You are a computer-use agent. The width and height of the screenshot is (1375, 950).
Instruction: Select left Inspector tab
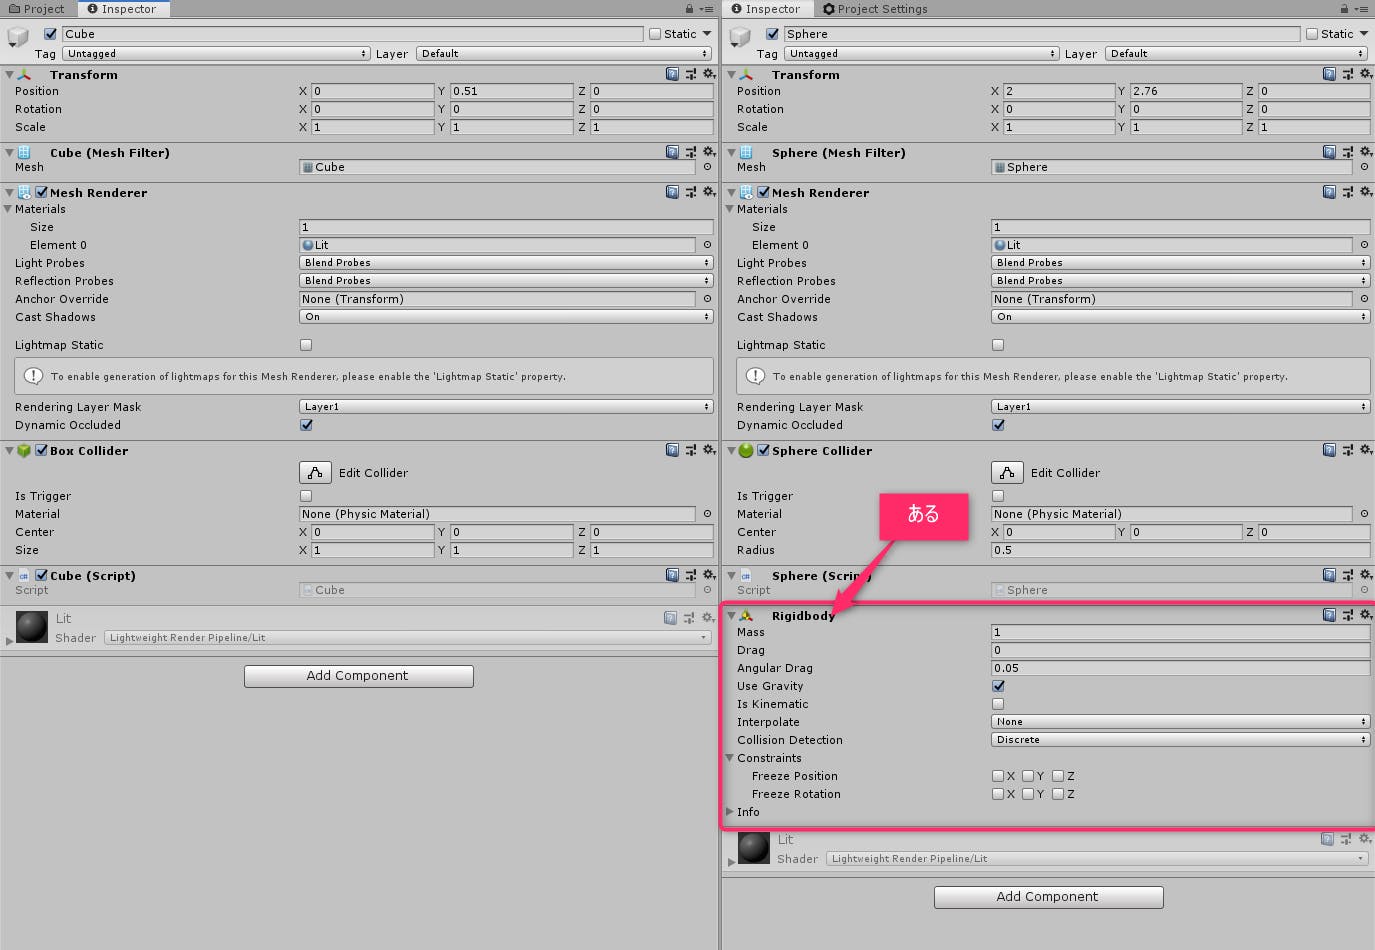click(122, 9)
